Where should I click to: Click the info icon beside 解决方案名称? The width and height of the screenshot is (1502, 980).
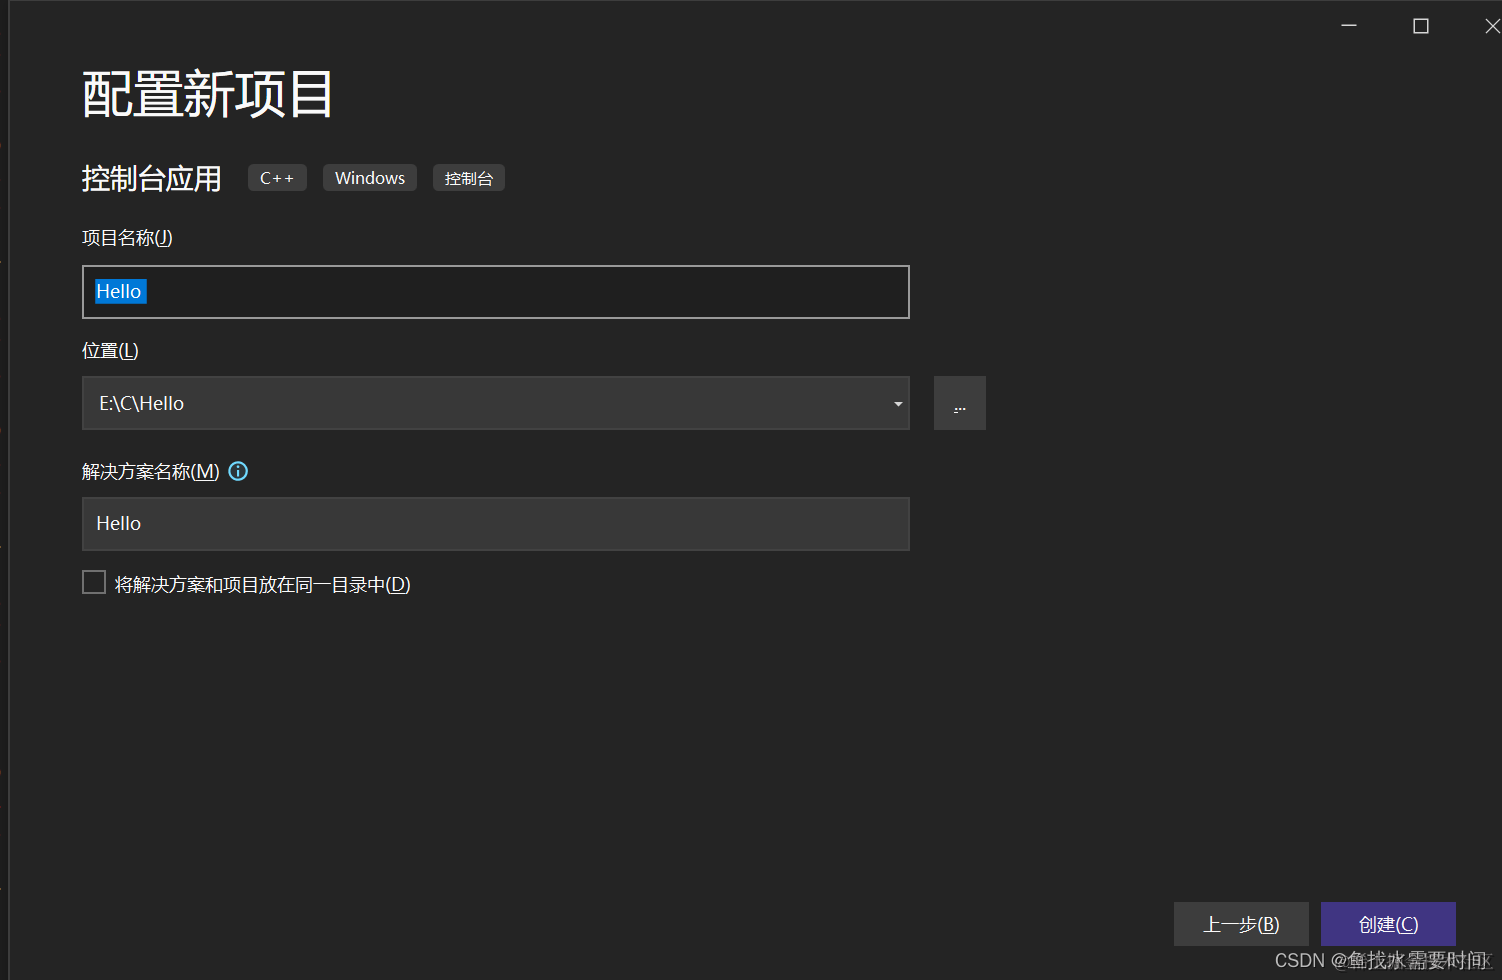coord(238,471)
